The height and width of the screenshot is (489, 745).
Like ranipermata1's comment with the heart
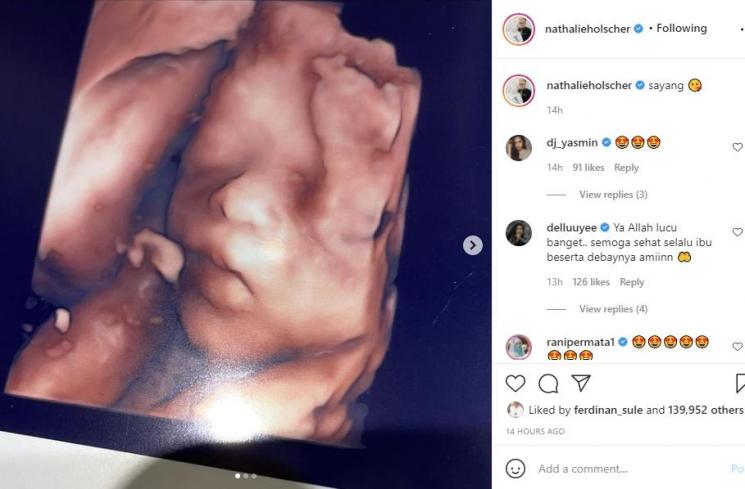(x=737, y=347)
